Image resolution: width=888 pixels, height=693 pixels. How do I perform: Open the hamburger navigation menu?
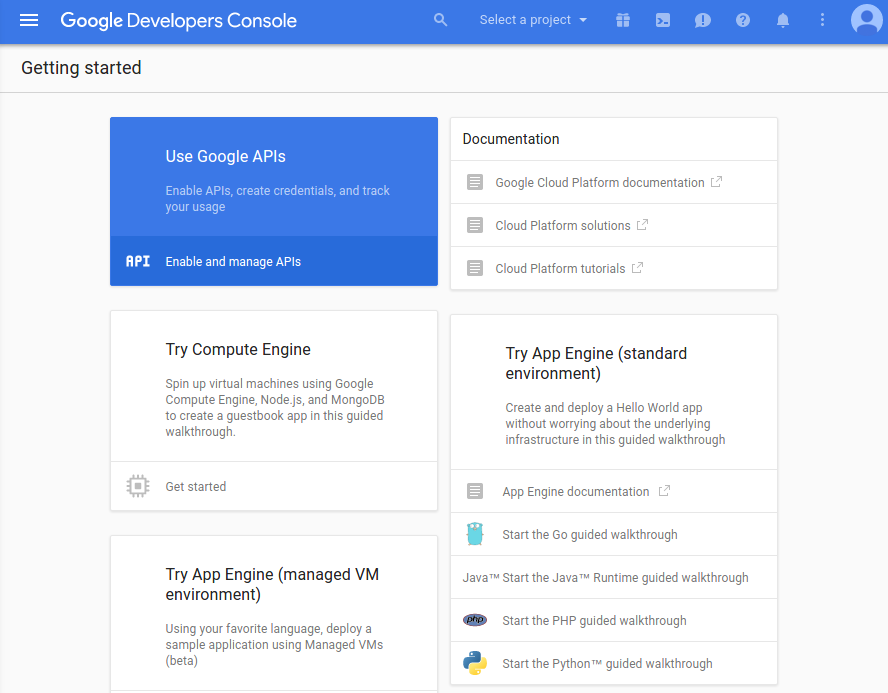click(29, 20)
